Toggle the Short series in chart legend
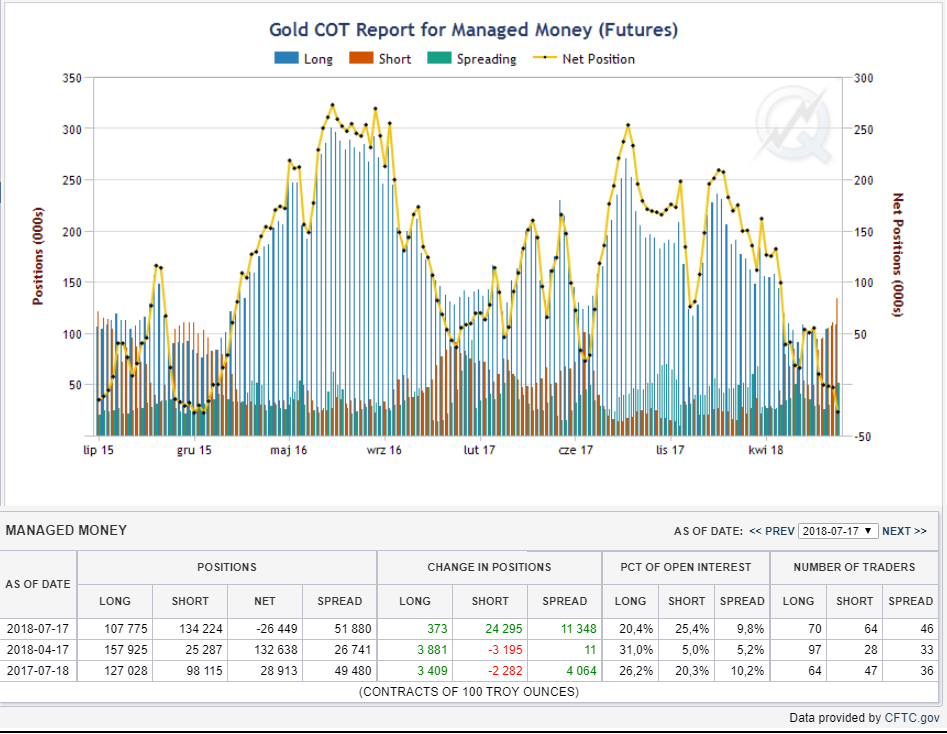The image size is (947, 734). click(x=380, y=59)
